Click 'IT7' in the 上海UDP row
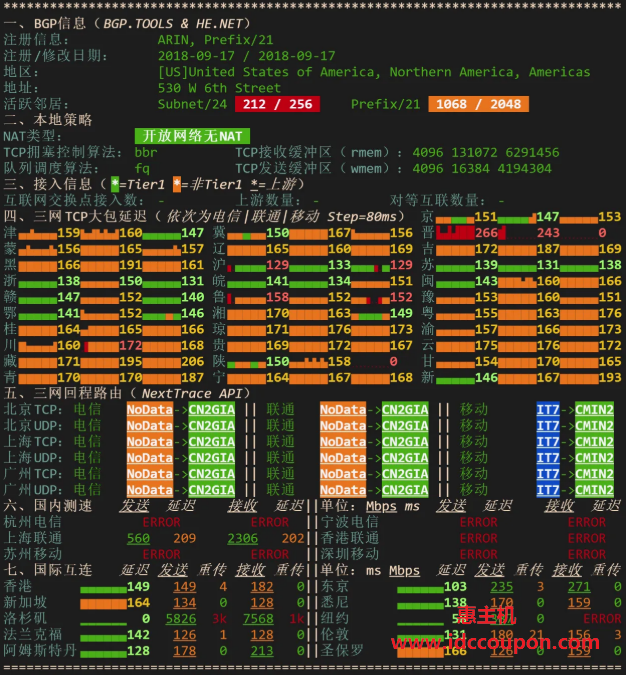Image resolution: width=626 pixels, height=675 pixels. coord(548,458)
